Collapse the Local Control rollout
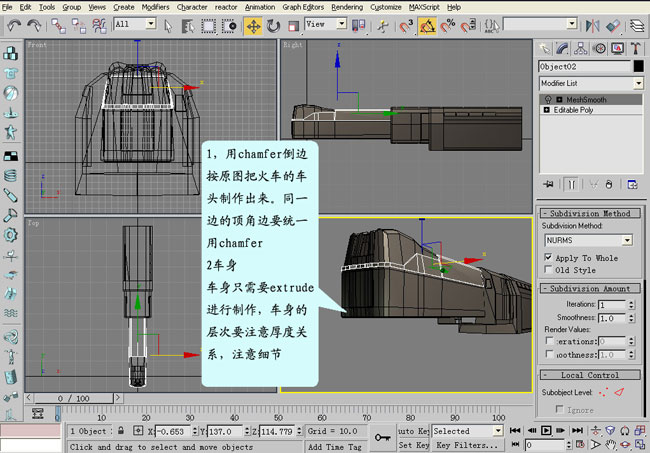Viewport: 650px width, 453px height. [590, 375]
